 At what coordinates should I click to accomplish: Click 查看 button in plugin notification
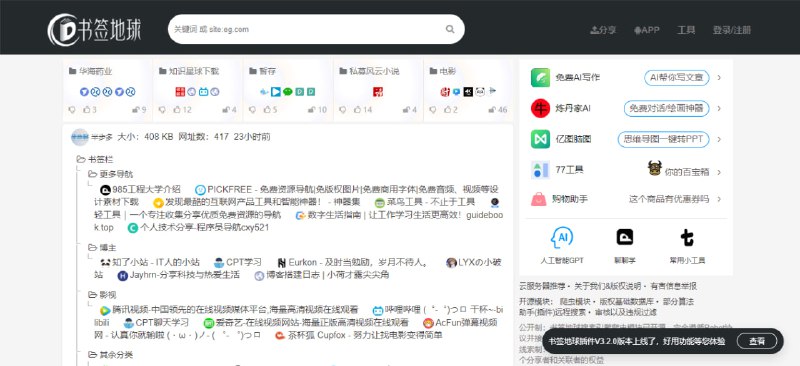(x=757, y=341)
